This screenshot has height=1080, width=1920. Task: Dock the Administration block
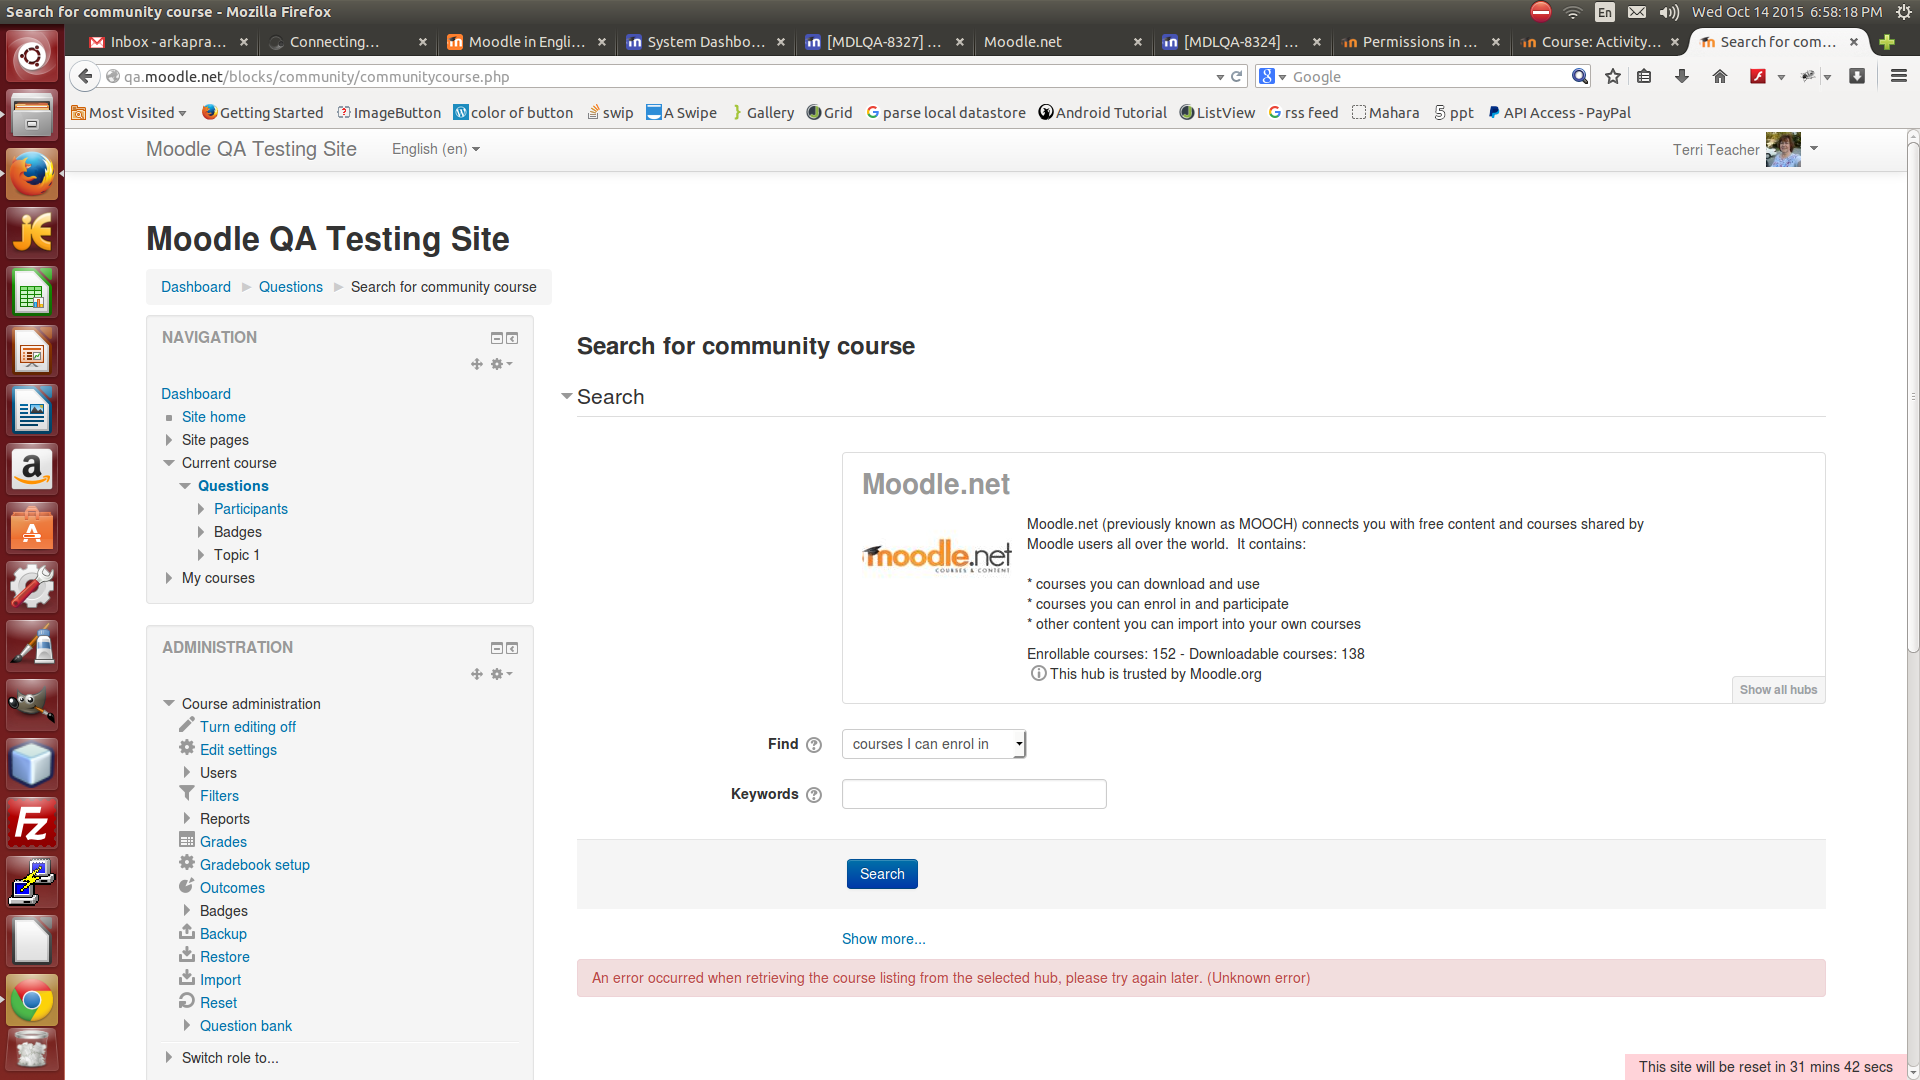[x=512, y=648]
